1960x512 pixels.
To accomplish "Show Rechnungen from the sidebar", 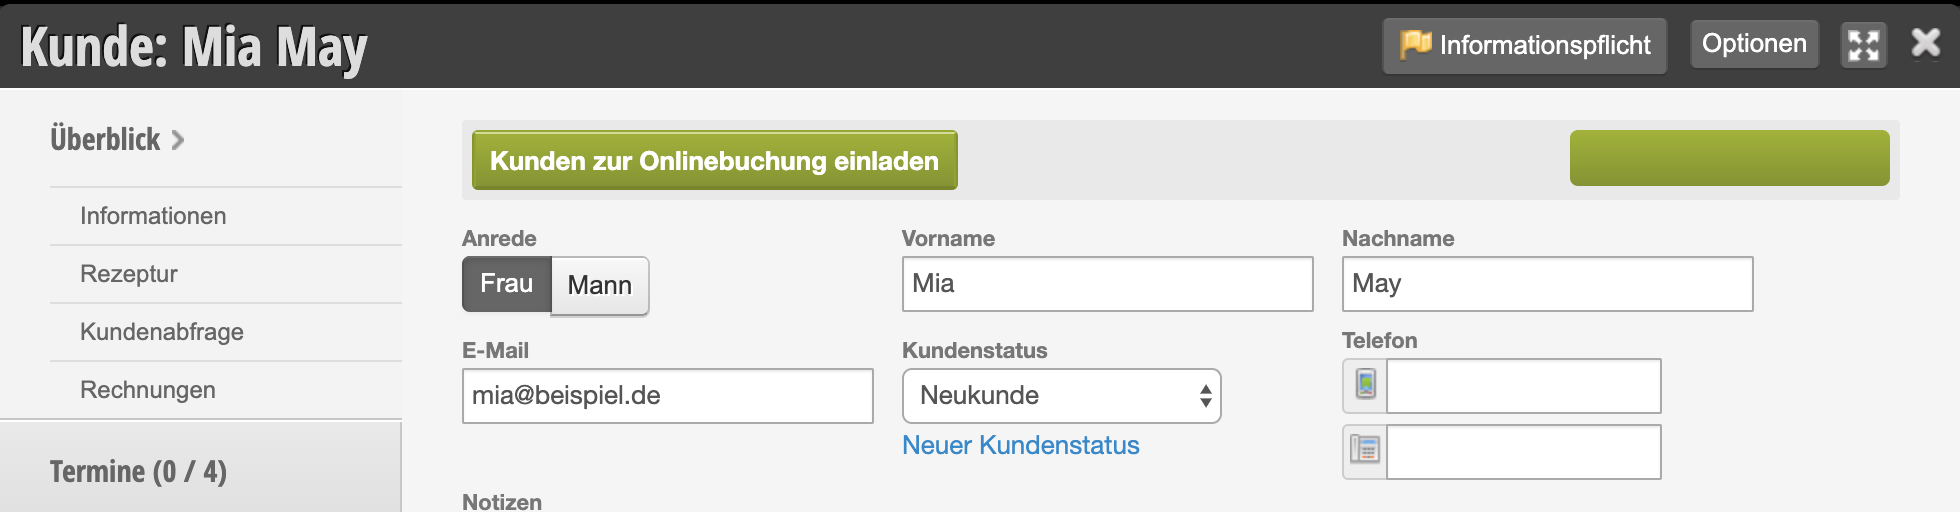I will pyautogui.click(x=148, y=390).
